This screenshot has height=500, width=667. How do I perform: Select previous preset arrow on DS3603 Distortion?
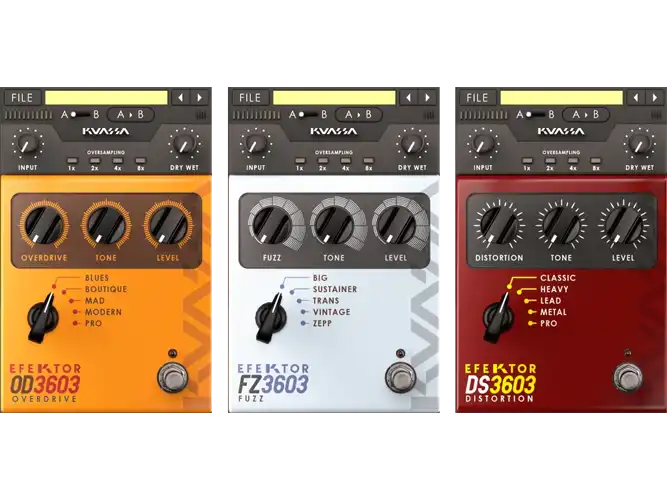pyautogui.click(x=636, y=98)
